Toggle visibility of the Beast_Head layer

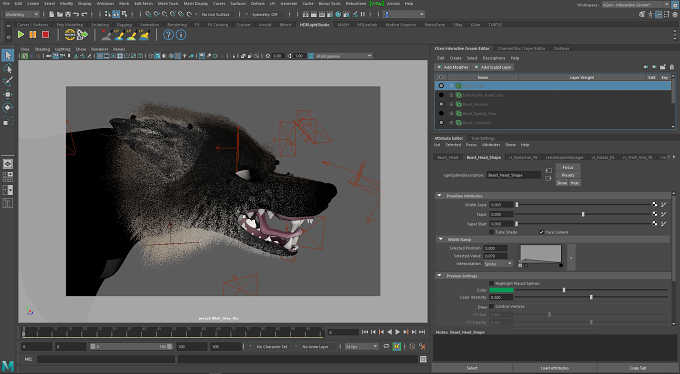(441, 86)
